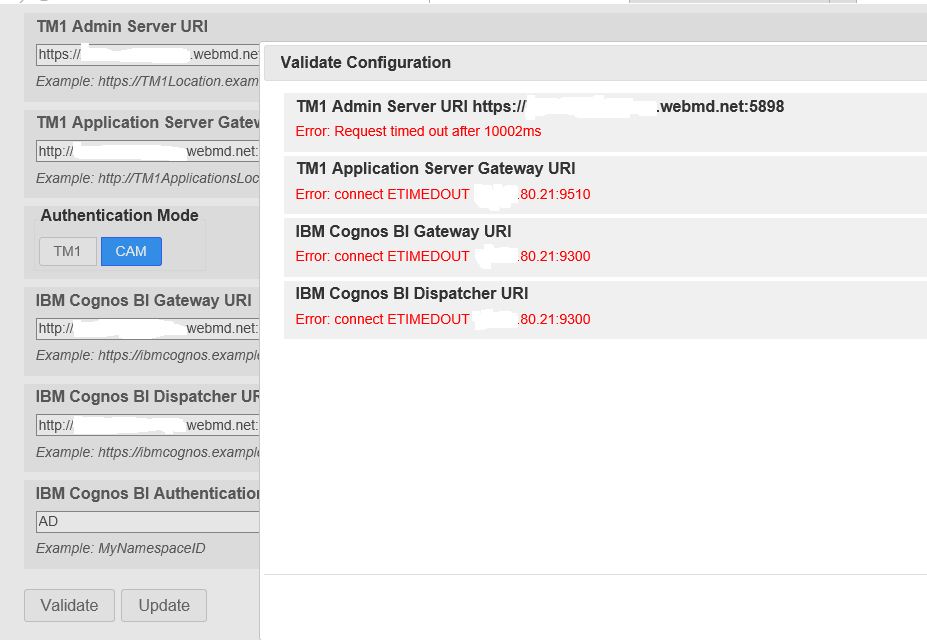
Task: Click the Authentication Mode label
Action: tap(119, 215)
